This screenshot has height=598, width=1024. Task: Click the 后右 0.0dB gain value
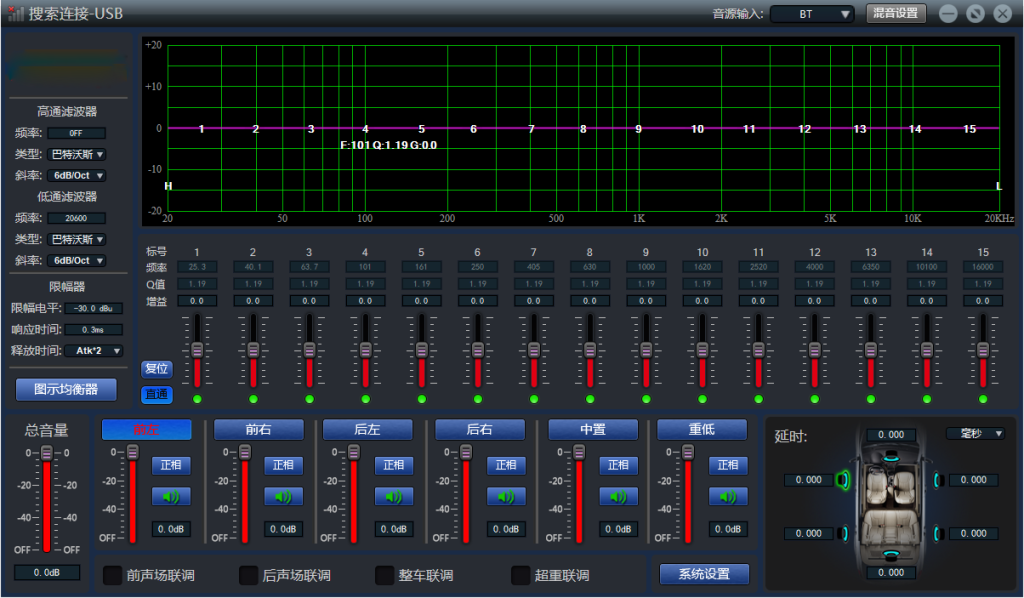click(x=506, y=529)
